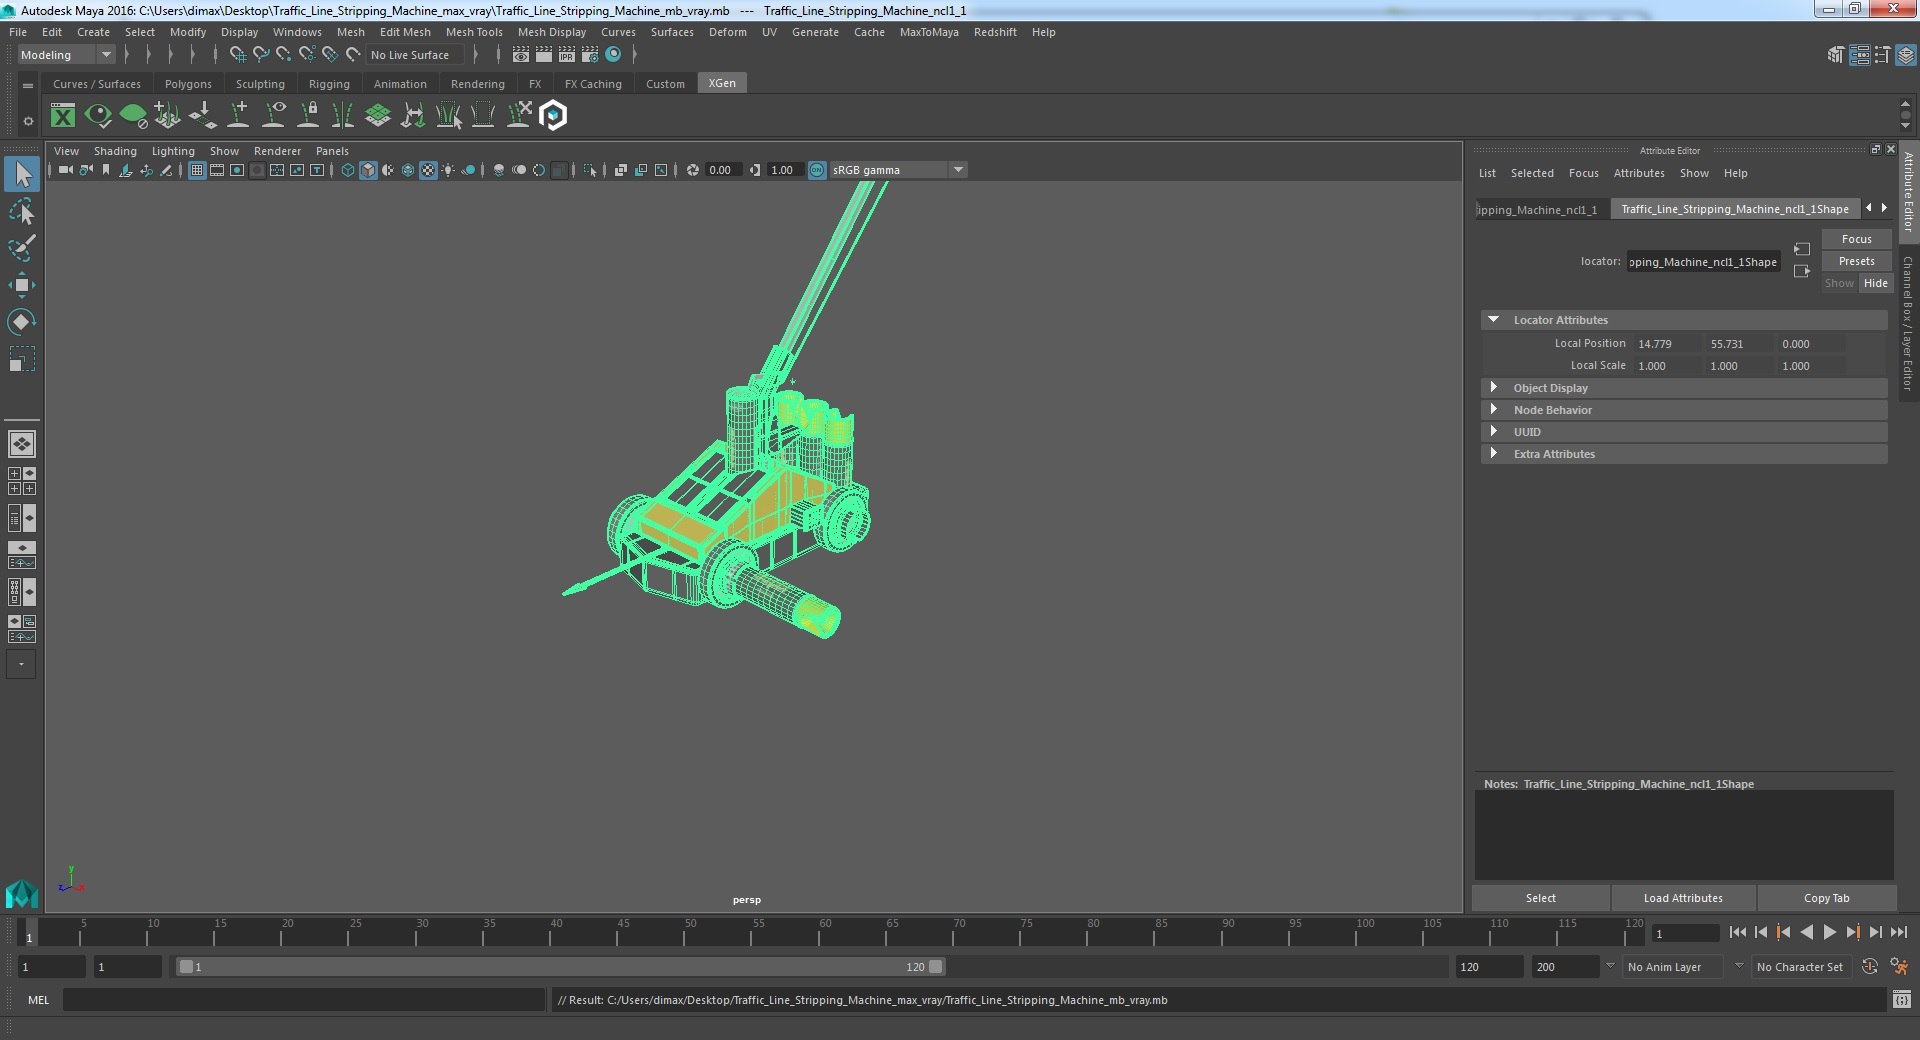
Task: Open XGen window icon on shelf
Action: click(63, 116)
